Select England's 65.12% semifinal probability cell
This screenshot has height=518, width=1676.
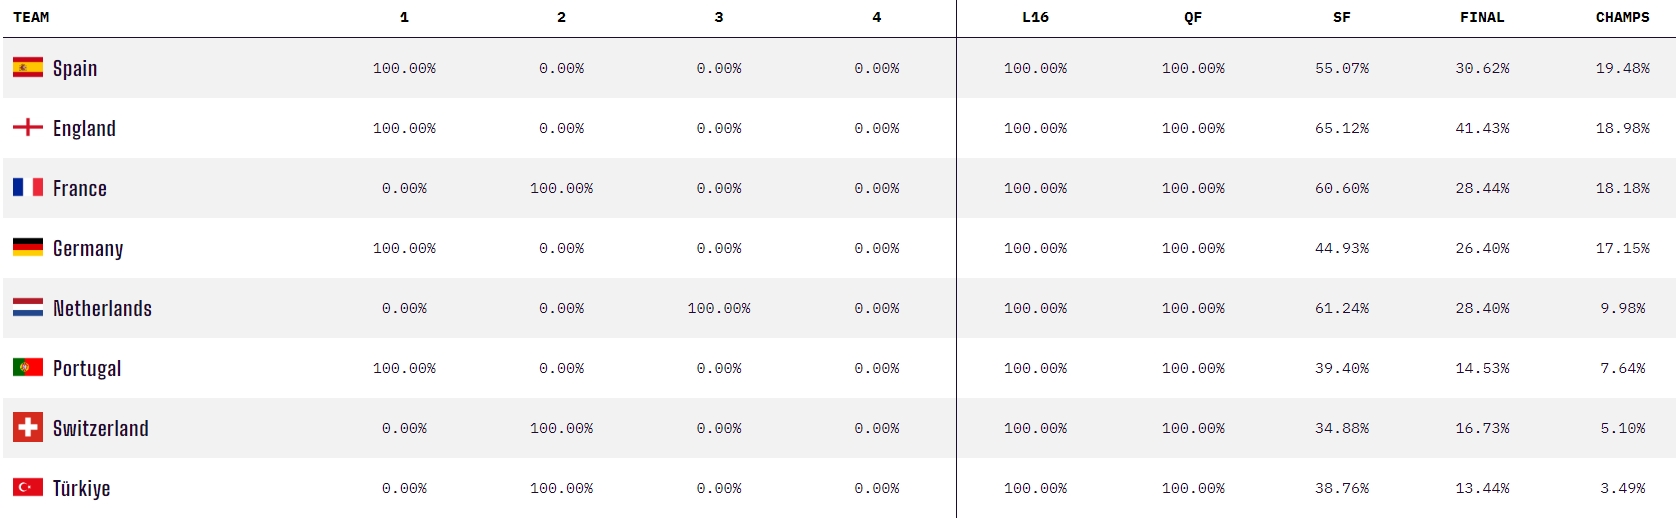tap(1342, 128)
